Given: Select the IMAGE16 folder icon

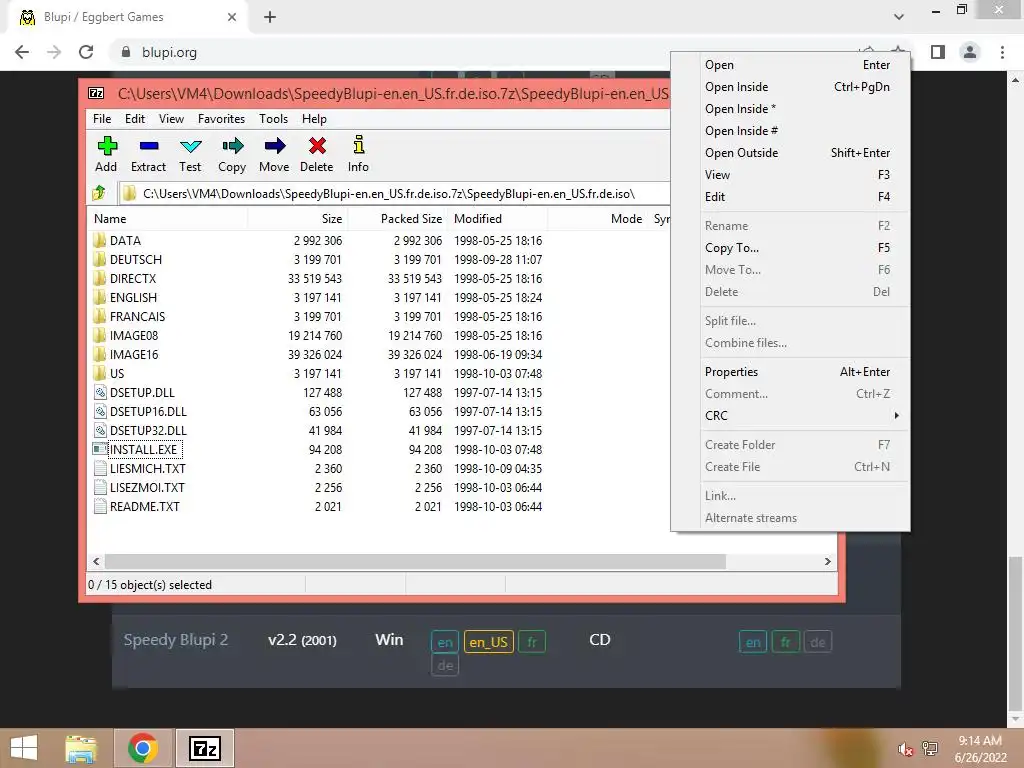Looking at the screenshot, I should (x=99, y=354).
